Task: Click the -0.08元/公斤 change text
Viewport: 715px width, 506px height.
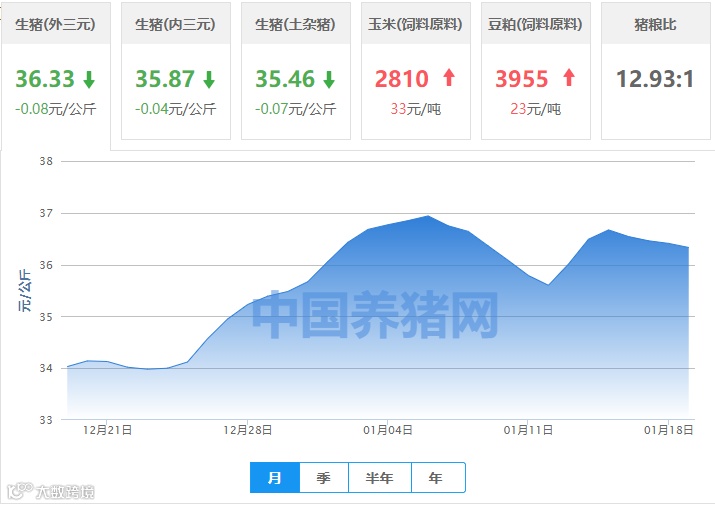Action: coord(56,109)
